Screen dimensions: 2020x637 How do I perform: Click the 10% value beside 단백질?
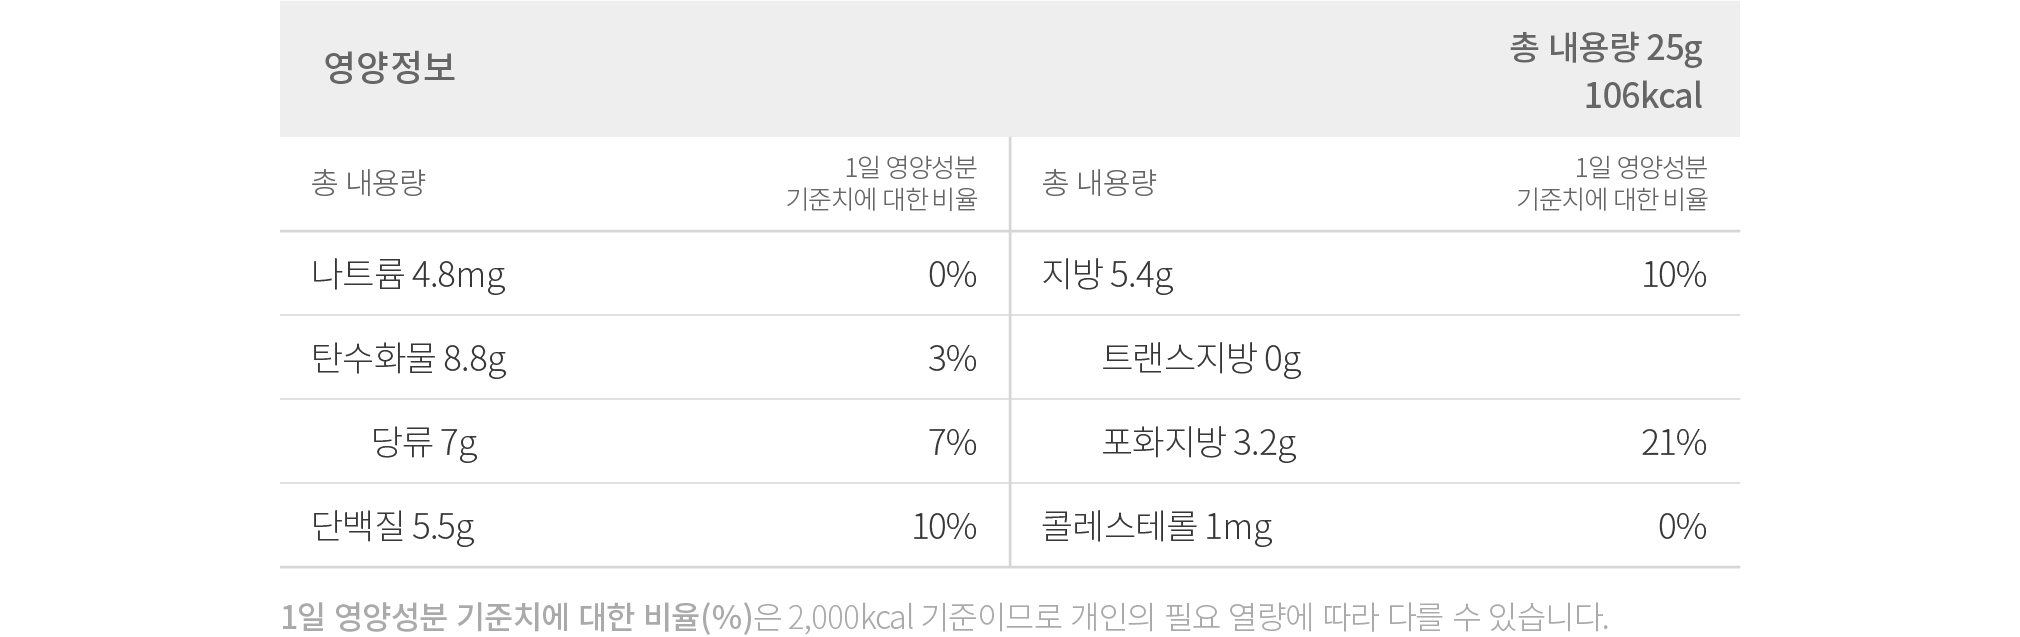pos(944,526)
